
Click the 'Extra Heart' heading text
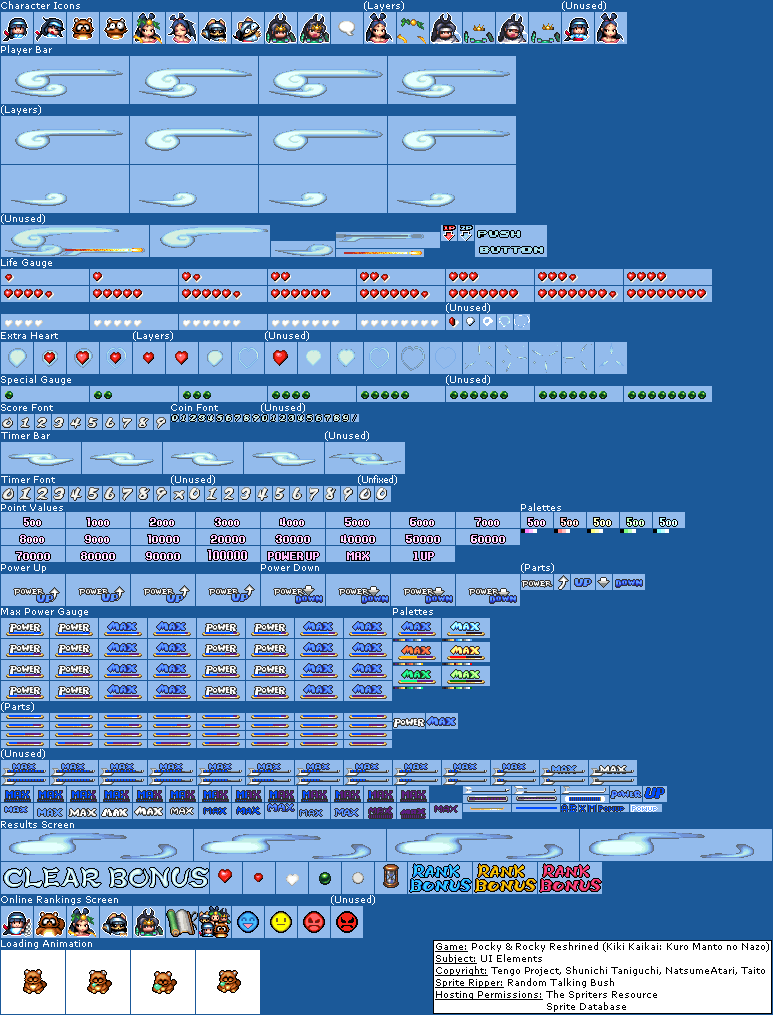click(x=29, y=335)
